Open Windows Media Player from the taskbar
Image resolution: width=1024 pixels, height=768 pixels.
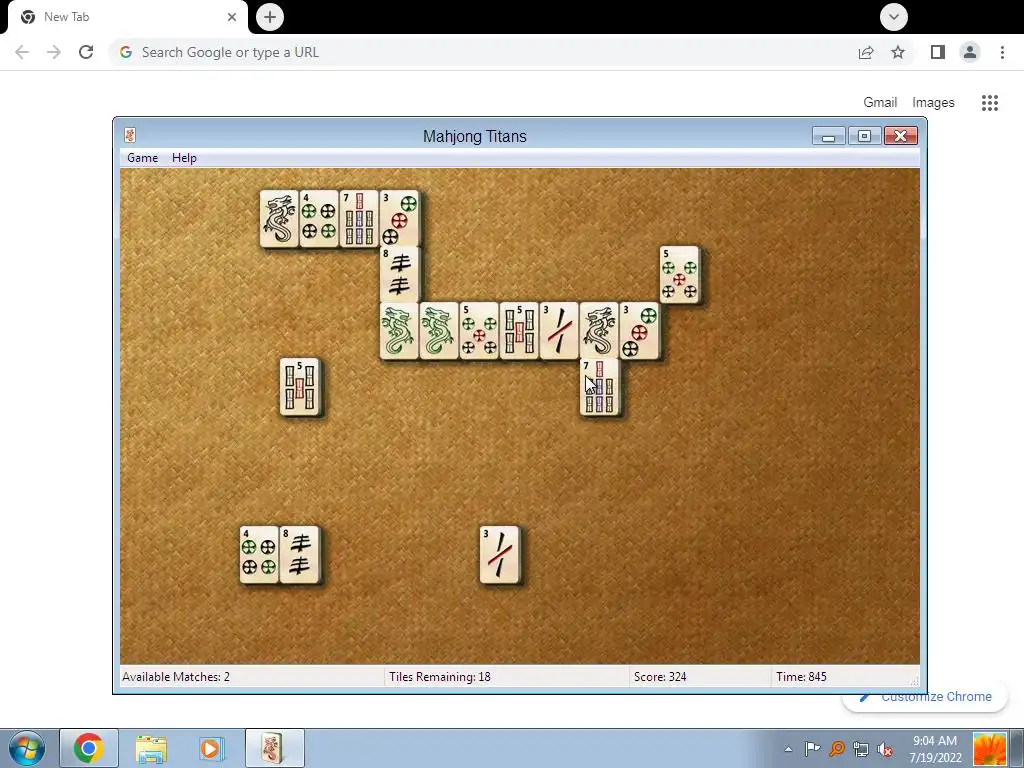click(212, 748)
